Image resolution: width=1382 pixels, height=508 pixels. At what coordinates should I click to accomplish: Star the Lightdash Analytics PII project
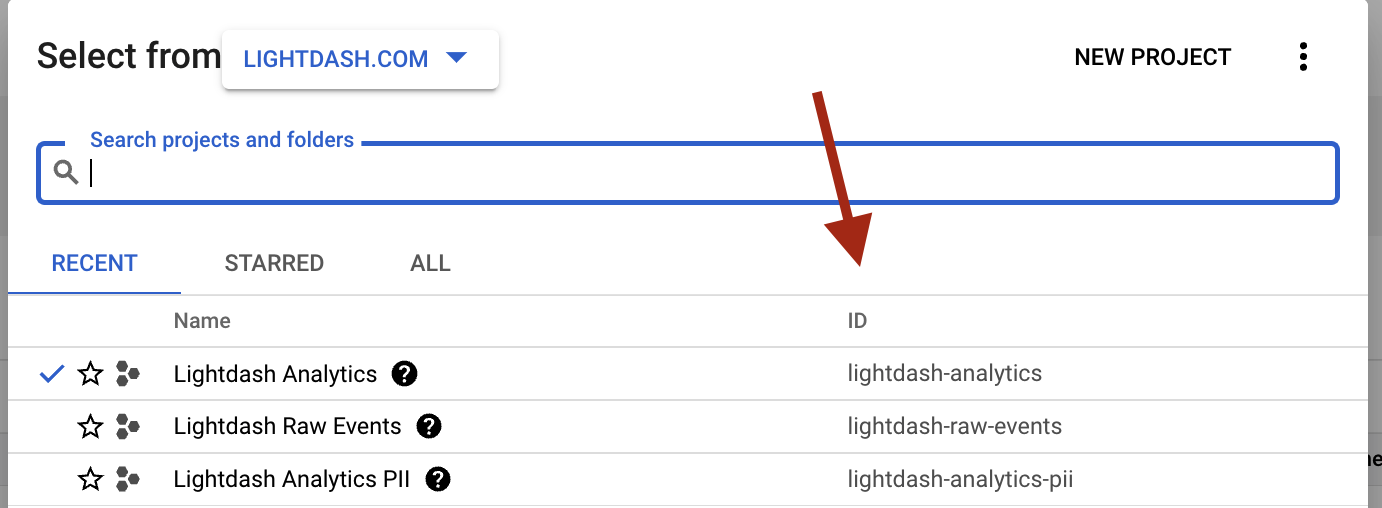[91, 480]
